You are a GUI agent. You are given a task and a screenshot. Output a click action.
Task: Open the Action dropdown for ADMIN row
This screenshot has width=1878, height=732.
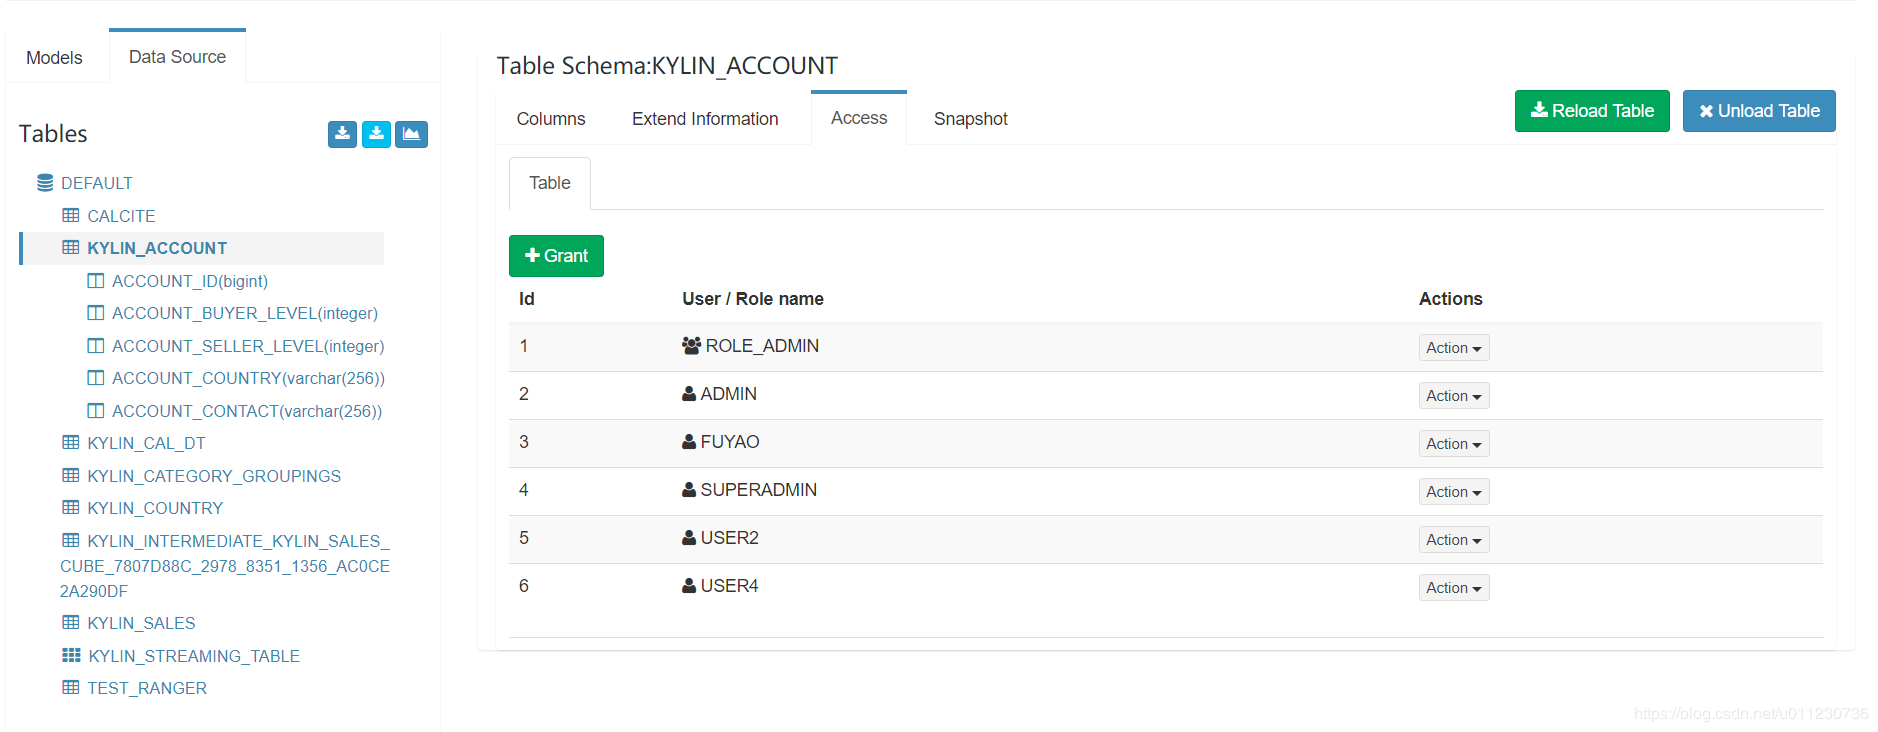pos(1454,396)
